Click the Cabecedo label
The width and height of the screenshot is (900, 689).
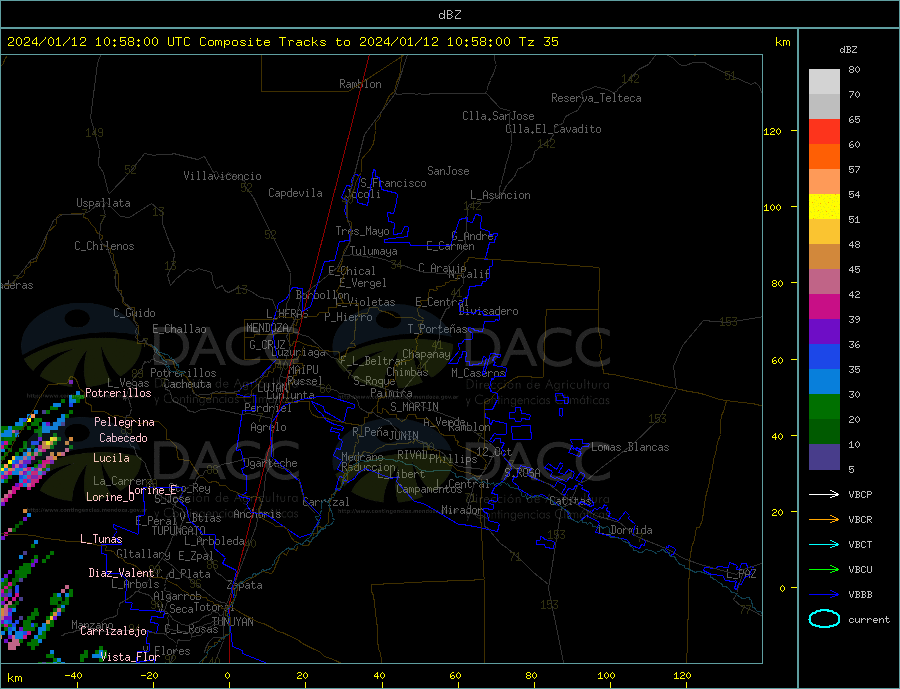tap(123, 438)
